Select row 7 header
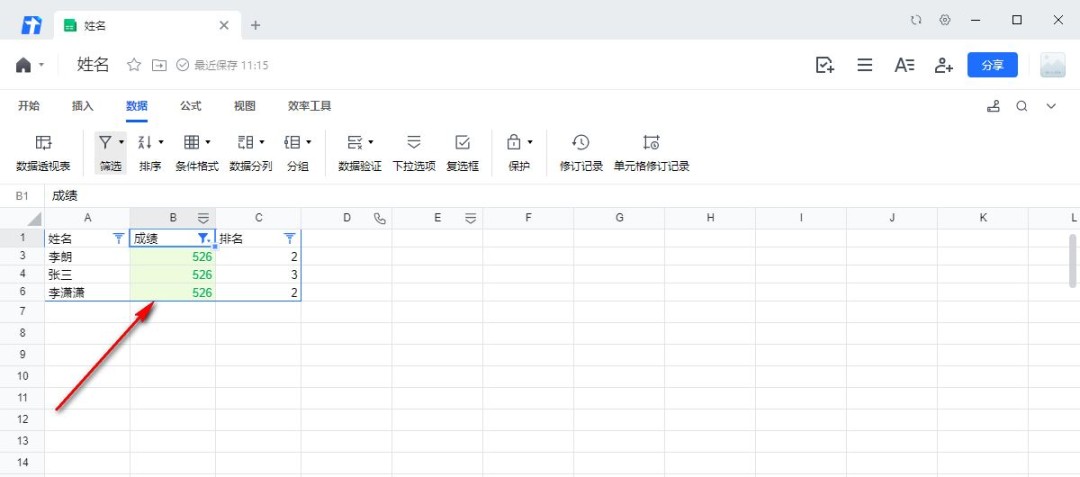The height and width of the screenshot is (477, 1080). coord(22,312)
